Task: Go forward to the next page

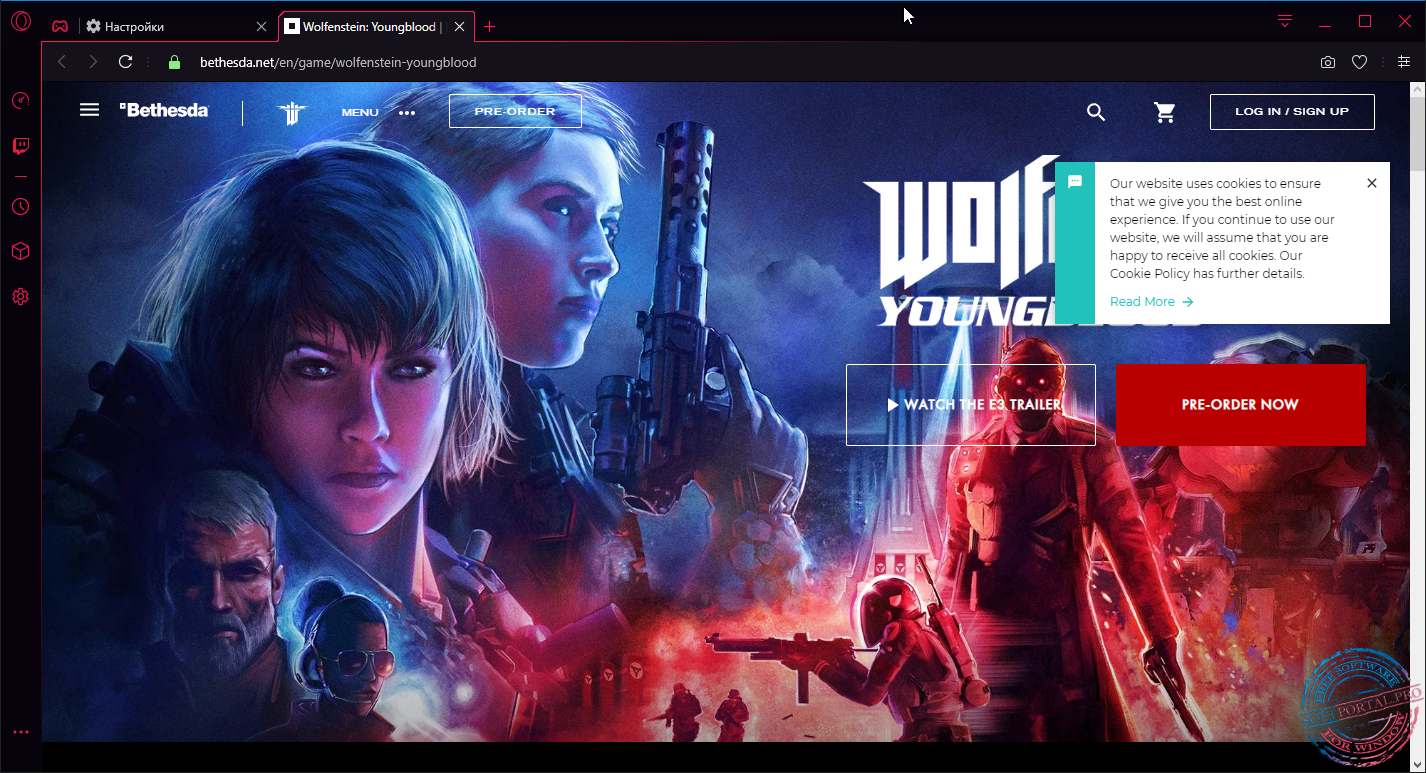Action: pyautogui.click(x=93, y=62)
